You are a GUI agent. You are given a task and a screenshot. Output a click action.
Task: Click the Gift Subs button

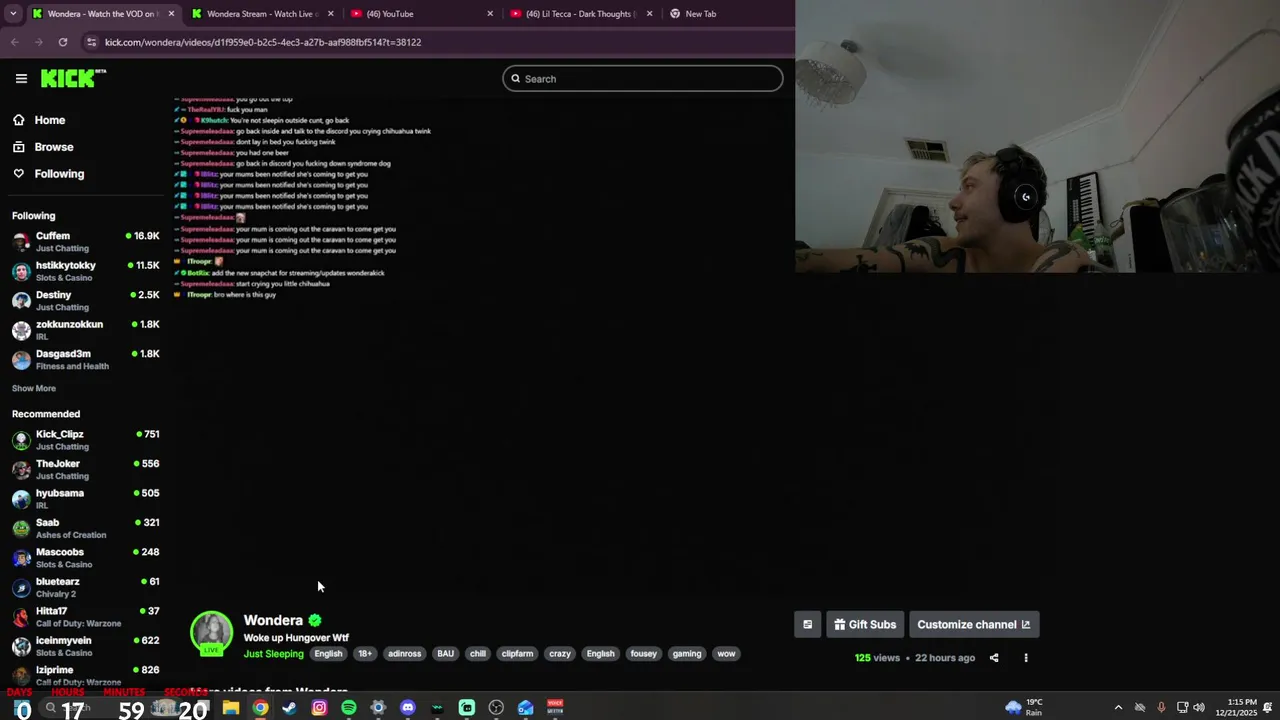click(865, 624)
